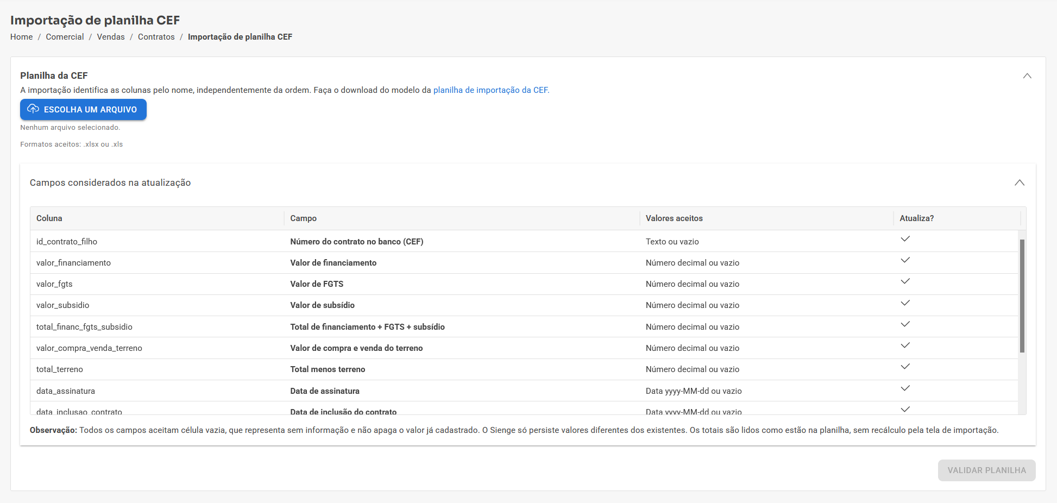Image resolution: width=1057 pixels, height=503 pixels.
Task: Click the Atualiza? column header
Action: [x=957, y=218]
